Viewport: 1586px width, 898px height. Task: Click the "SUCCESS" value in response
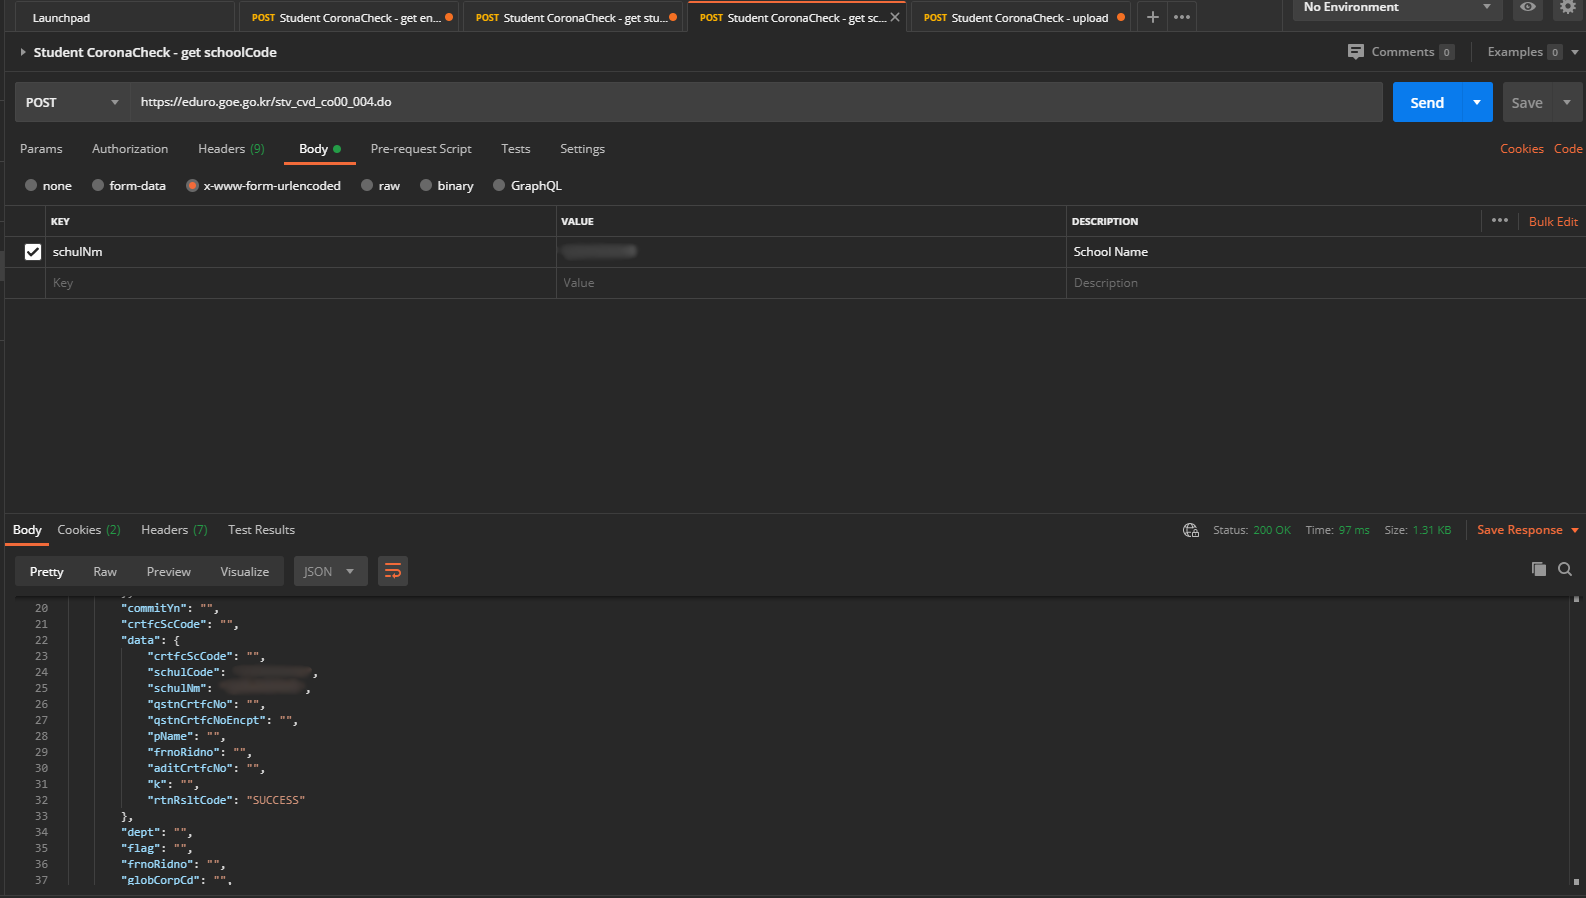coord(275,800)
